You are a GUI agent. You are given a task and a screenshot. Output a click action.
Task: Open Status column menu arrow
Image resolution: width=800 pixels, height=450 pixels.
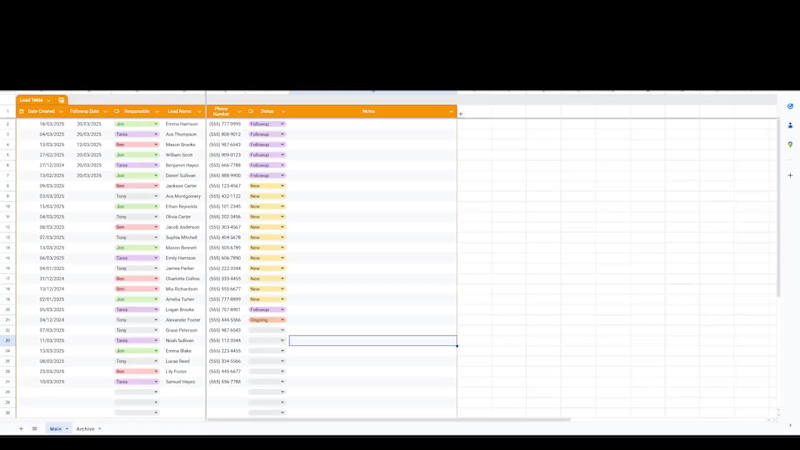(283, 111)
